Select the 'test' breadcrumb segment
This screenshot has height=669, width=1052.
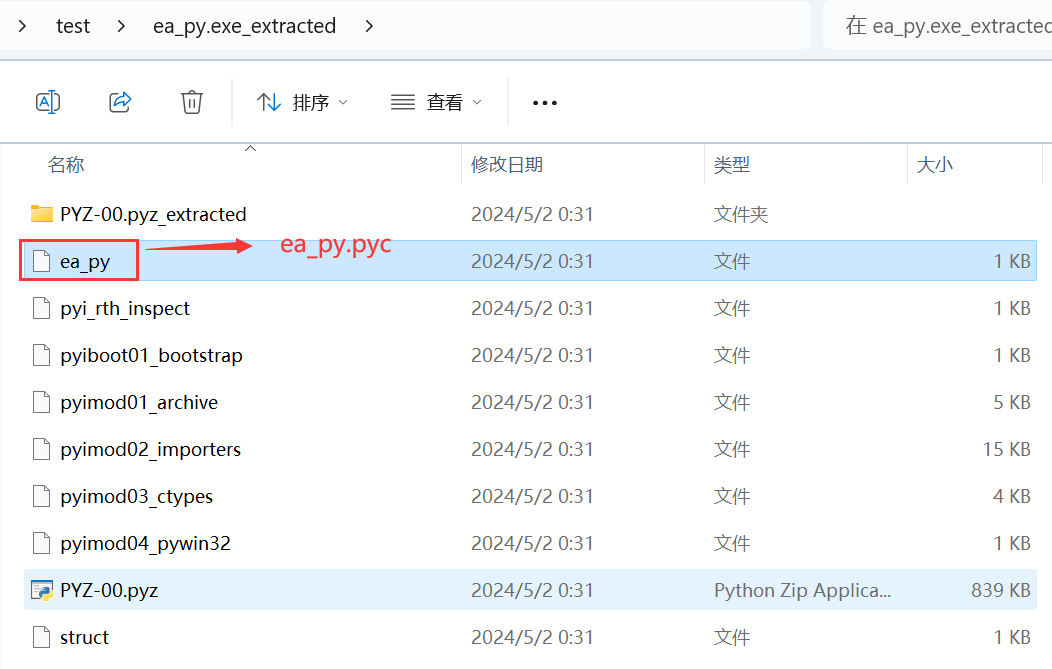(x=73, y=26)
